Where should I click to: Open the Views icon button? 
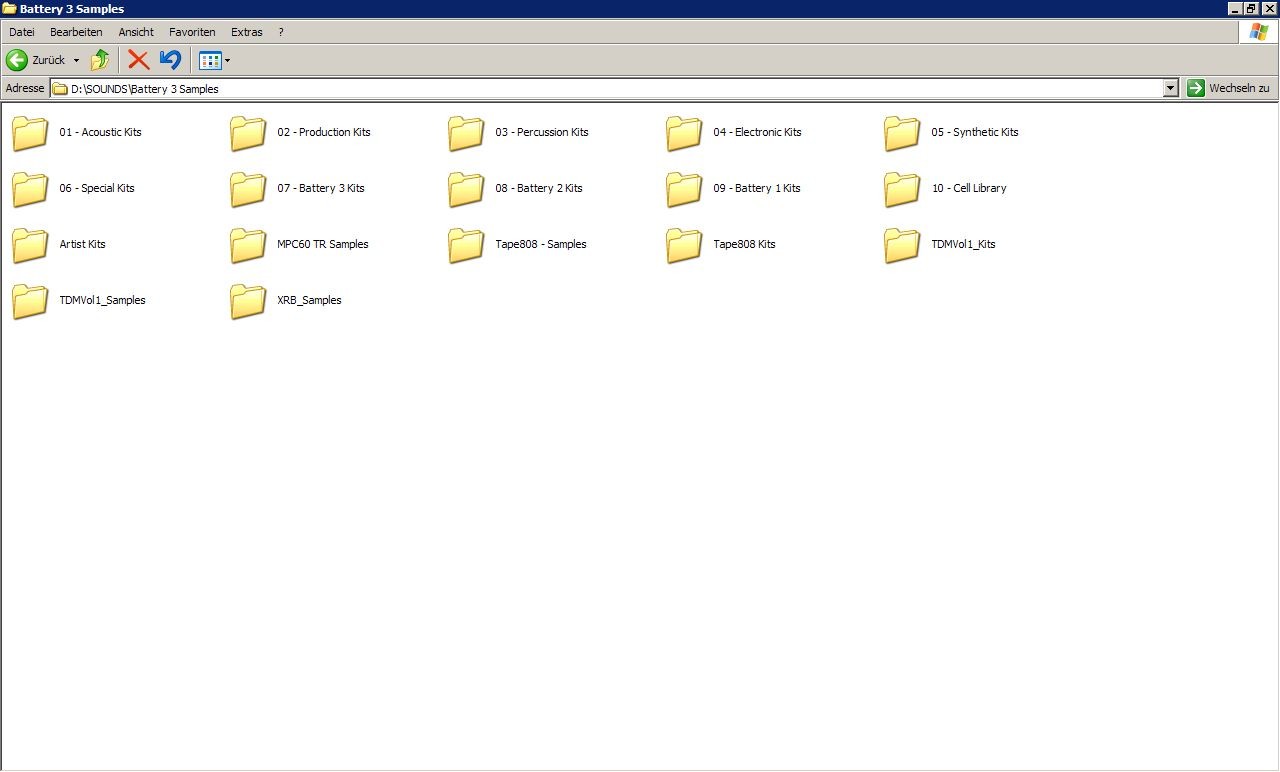[x=210, y=60]
